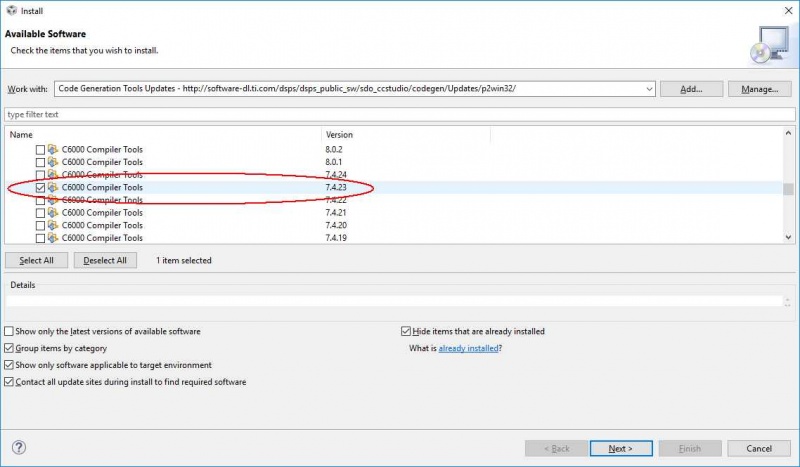Click the Install window title icon

pyautogui.click(x=11, y=11)
